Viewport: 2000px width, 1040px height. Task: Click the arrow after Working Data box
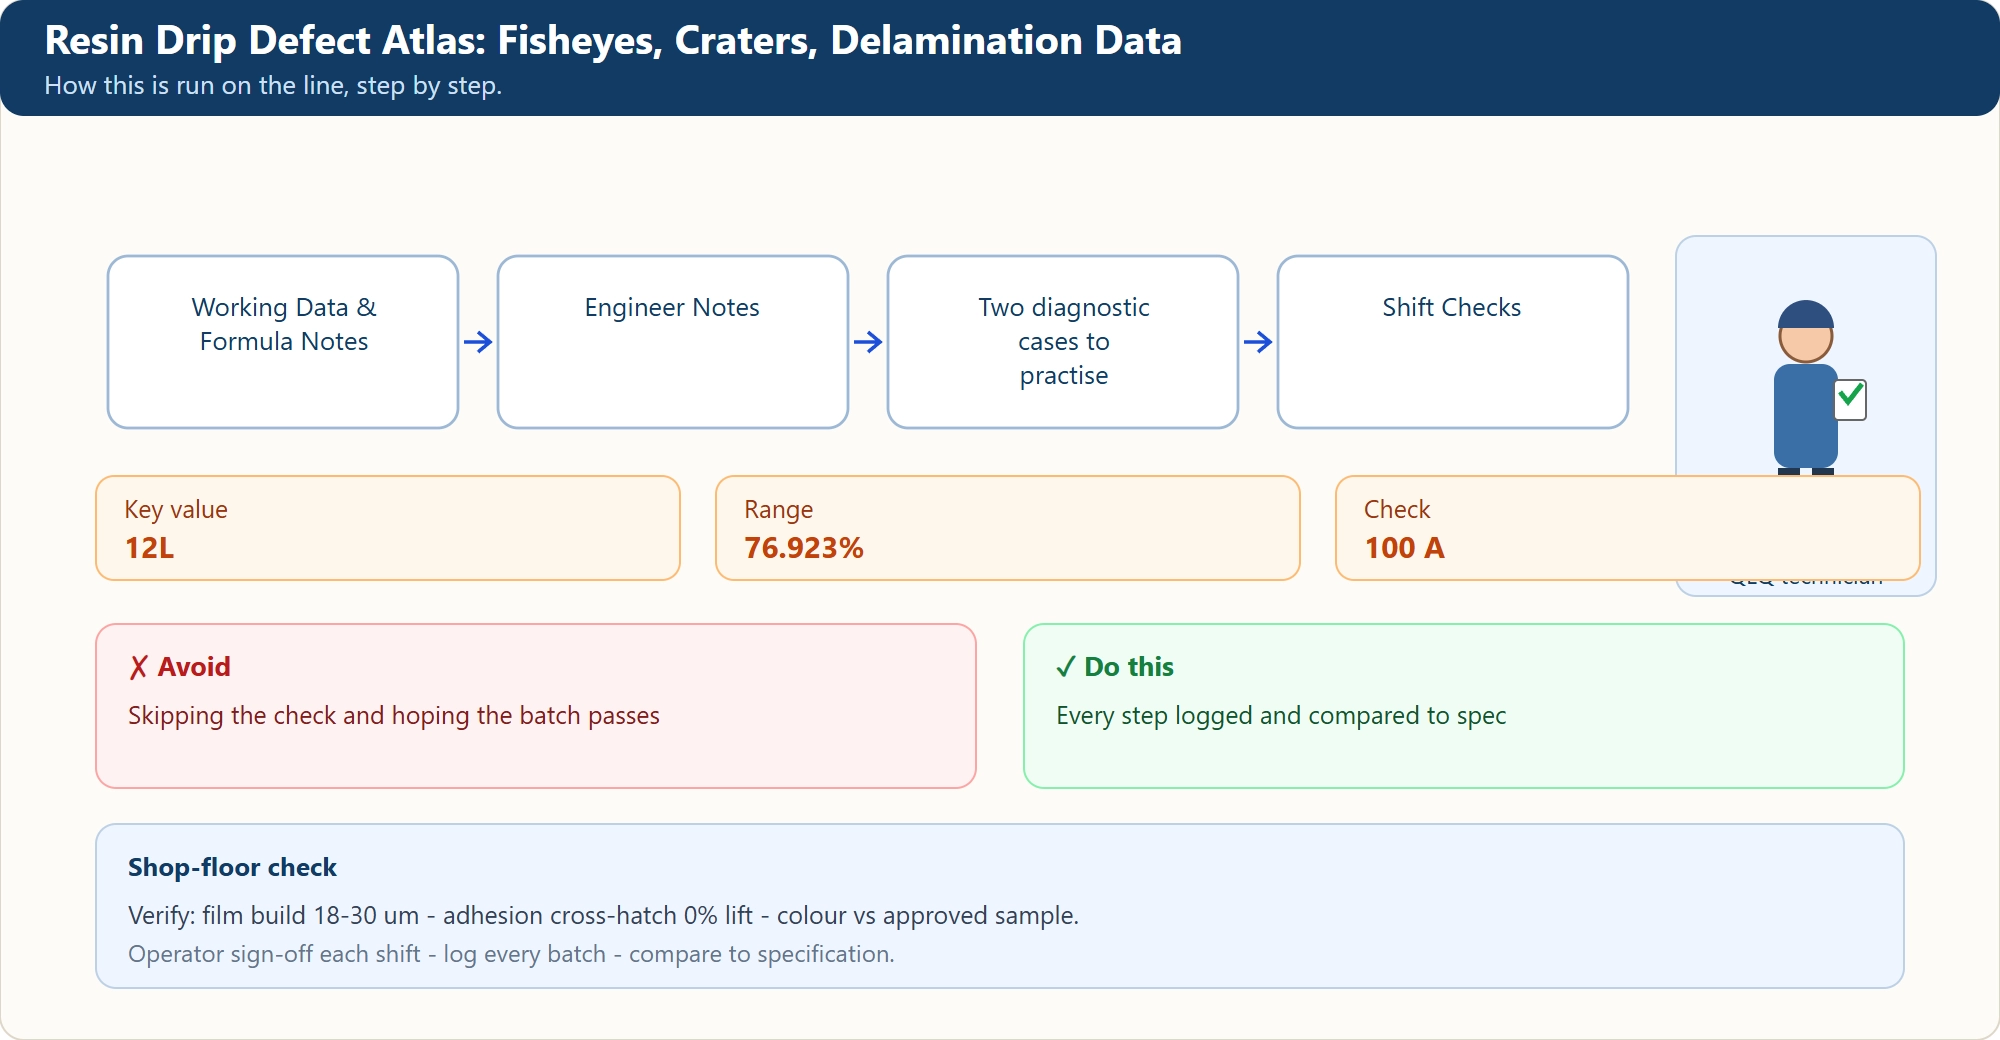tap(478, 342)
